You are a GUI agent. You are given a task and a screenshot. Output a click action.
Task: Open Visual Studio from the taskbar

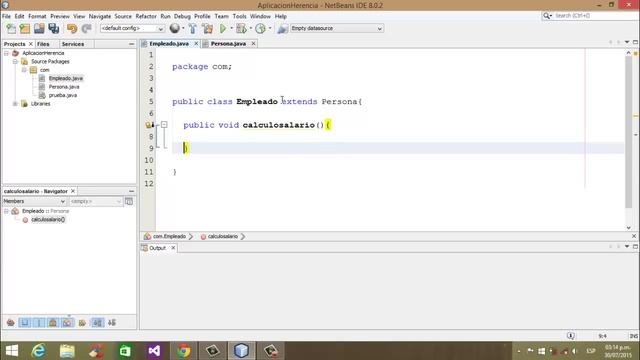coord(154,351)
